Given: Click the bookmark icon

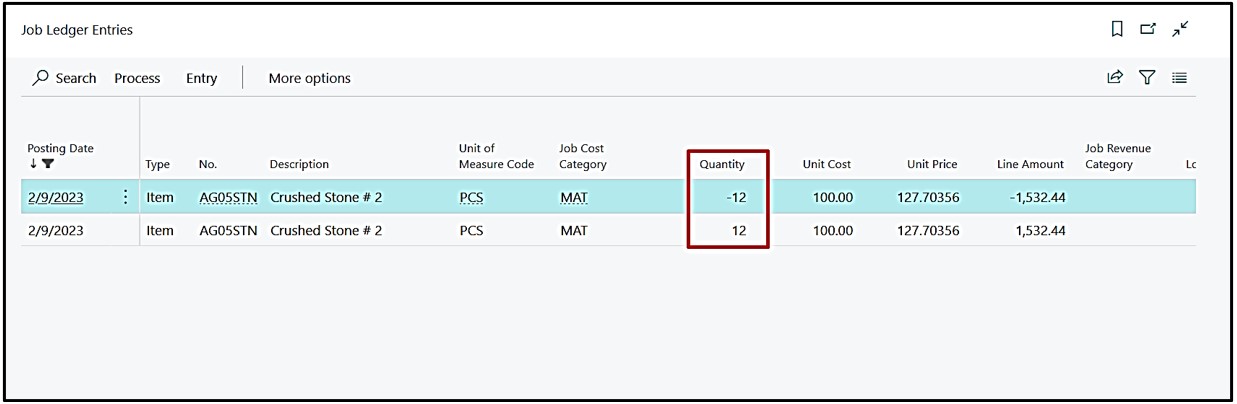Looking at the screenshot, I should [x=1117, y=30].
